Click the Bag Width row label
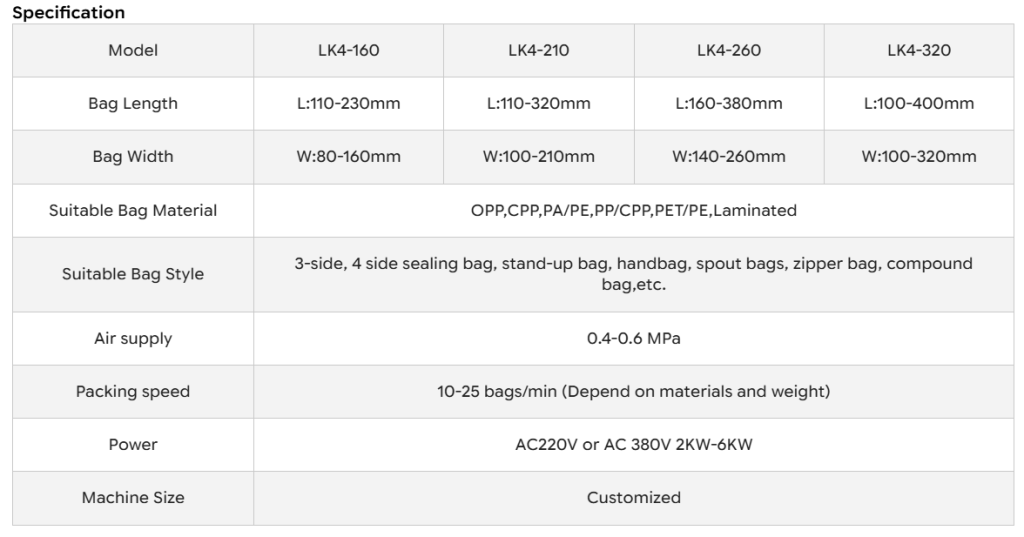 coord(133,157)
